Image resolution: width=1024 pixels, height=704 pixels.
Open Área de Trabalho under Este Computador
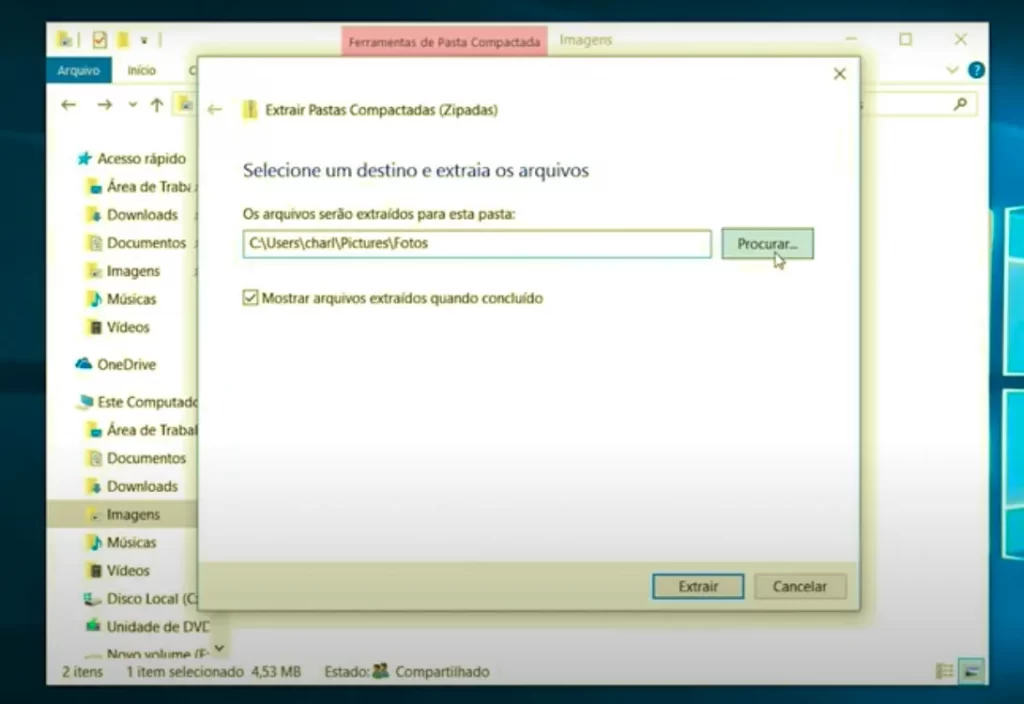pyautogui.click(x=140, y=430)
